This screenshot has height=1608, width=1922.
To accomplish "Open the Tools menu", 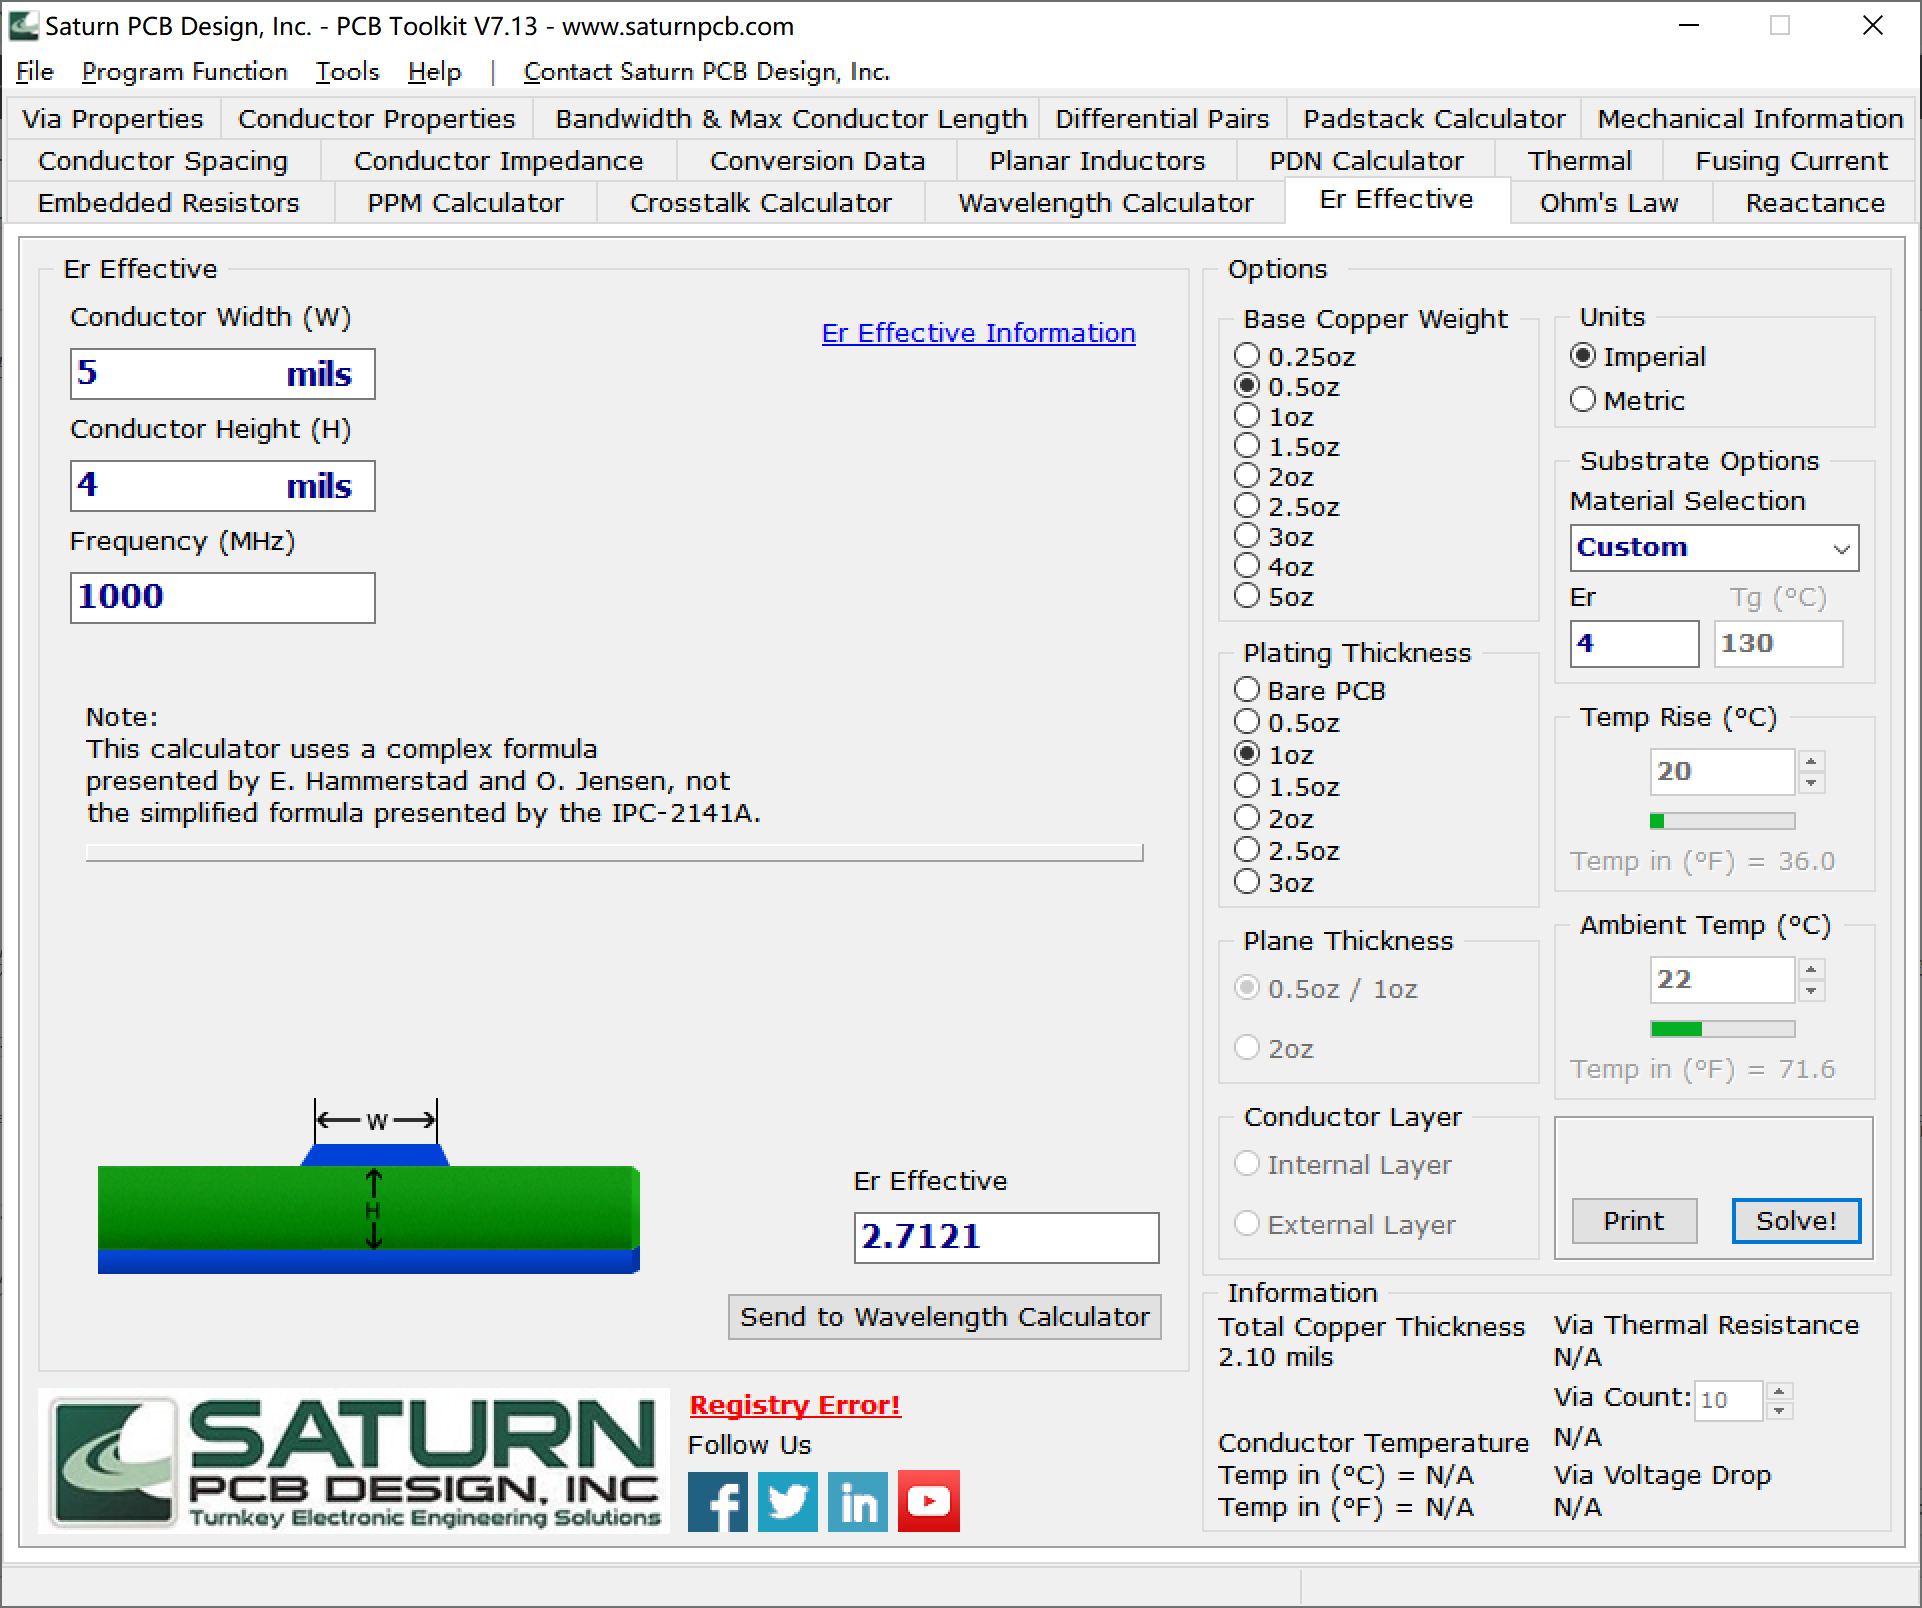I will click(347, 72).
